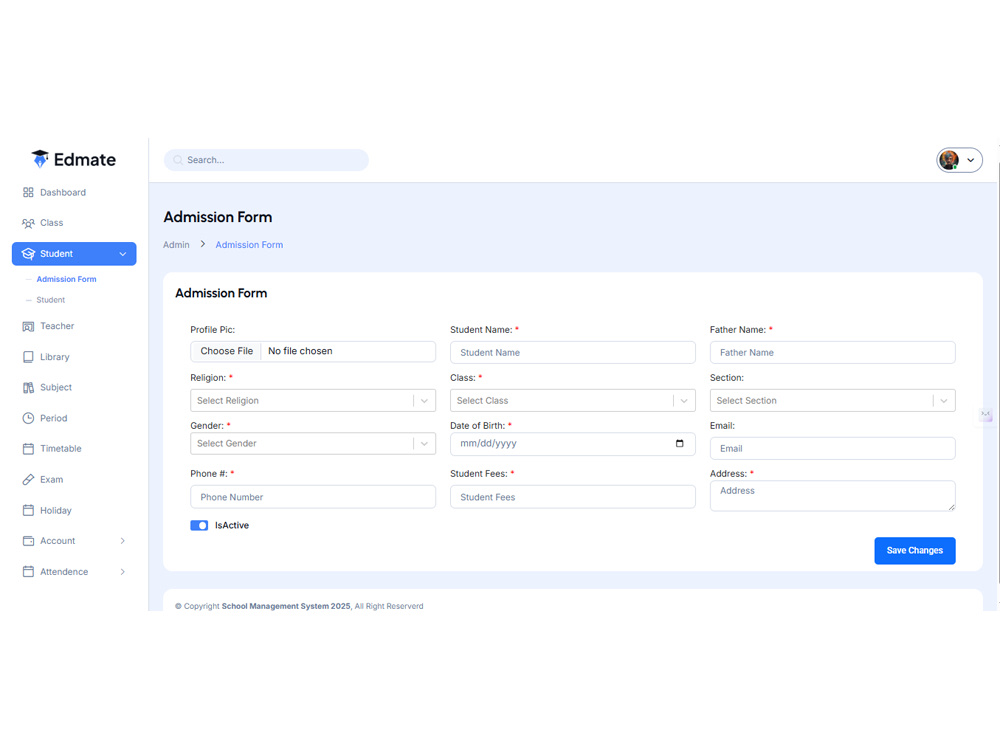Click the Timetable calendar icon

pos(28,449)
